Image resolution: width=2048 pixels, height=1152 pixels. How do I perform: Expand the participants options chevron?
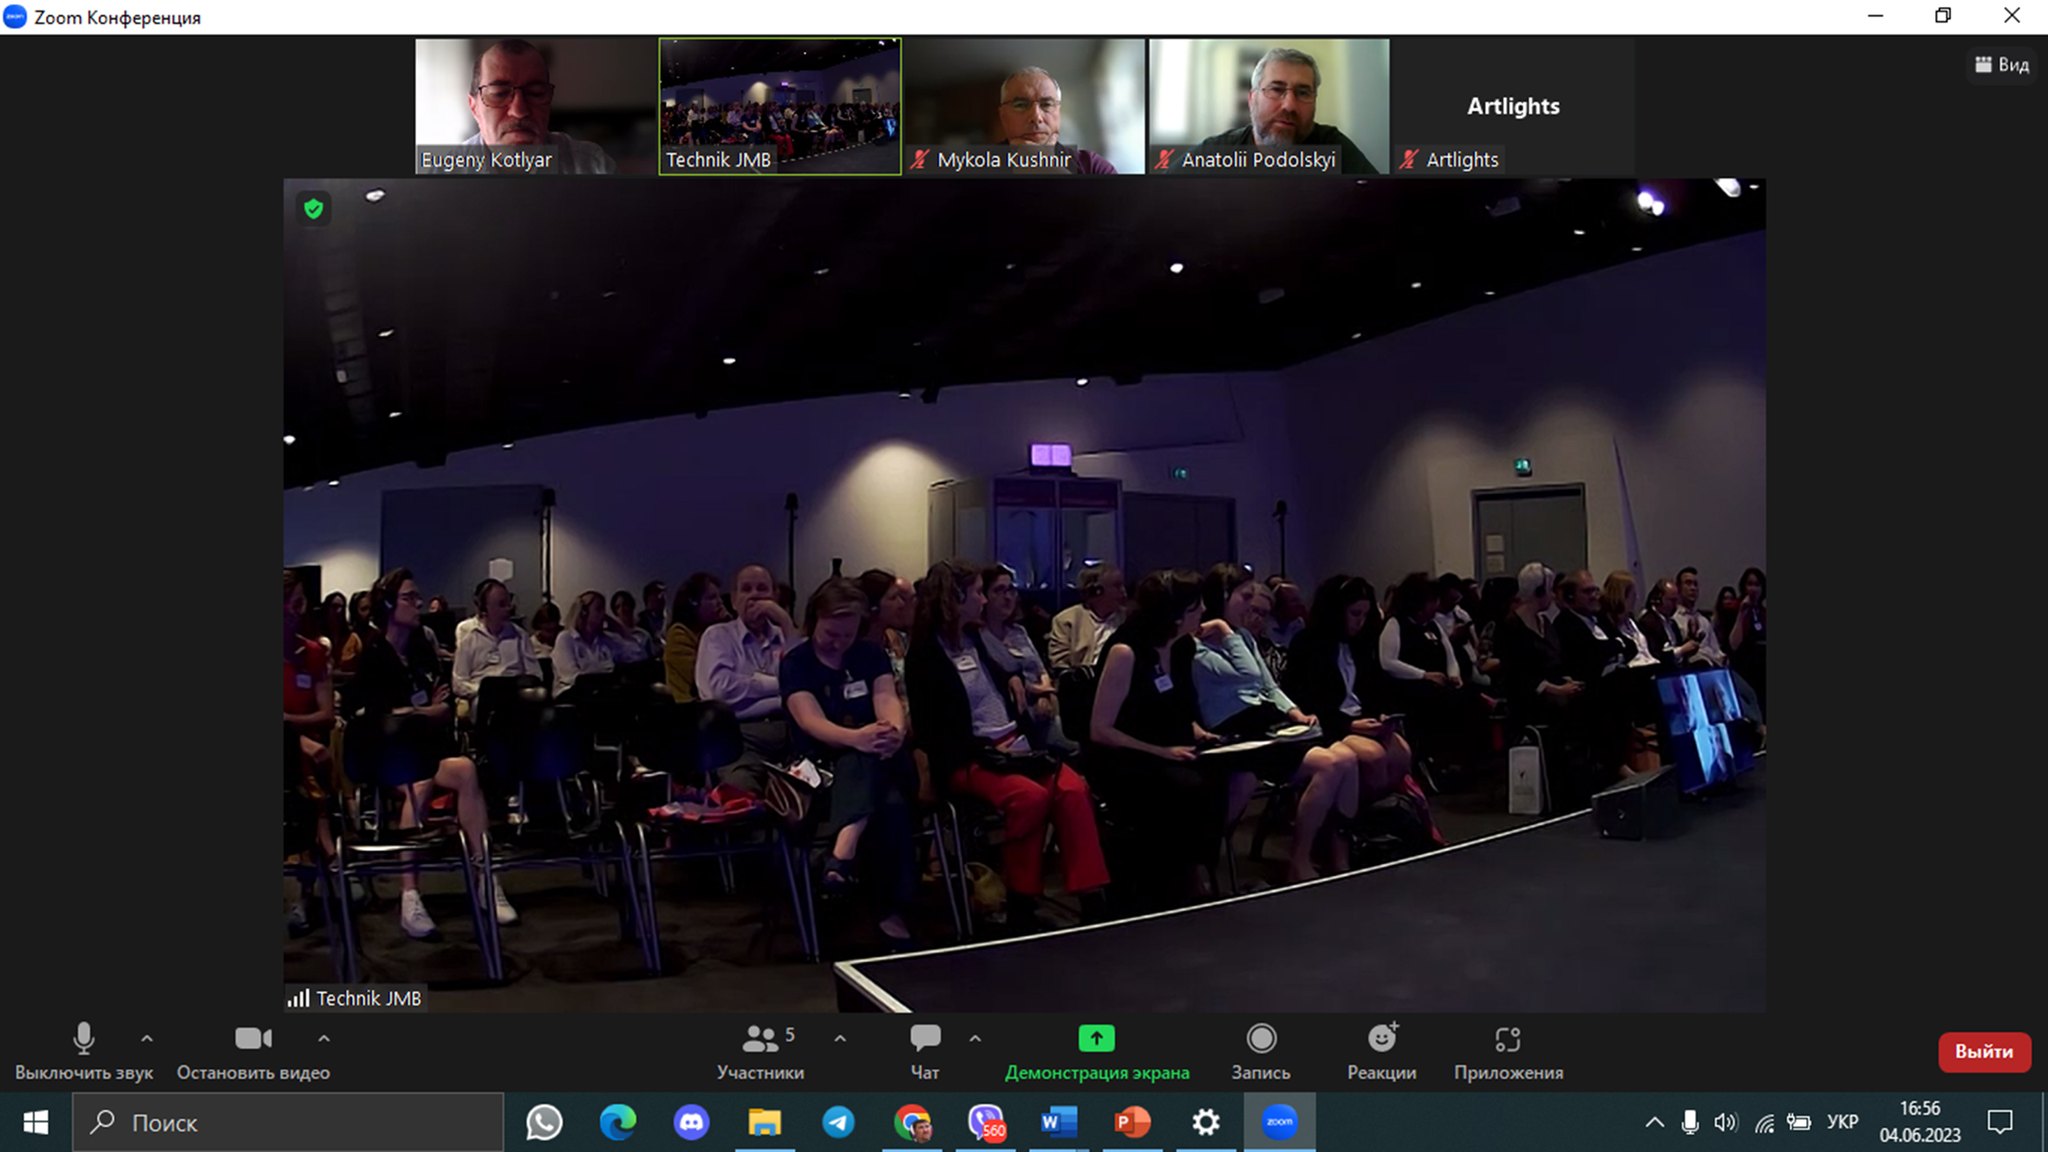pos(840,1039)
